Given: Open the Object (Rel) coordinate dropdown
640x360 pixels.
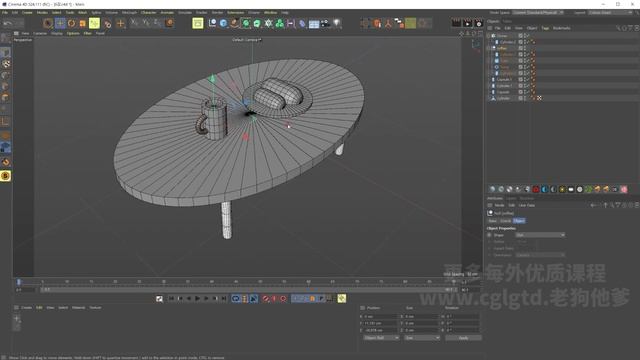Looking at the screenshot, I should point(381,338).
